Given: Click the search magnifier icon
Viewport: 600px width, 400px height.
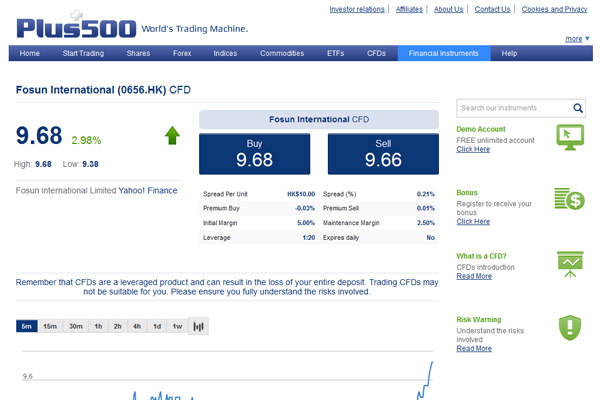Looking at the screenshot, I should coord(578,108).
